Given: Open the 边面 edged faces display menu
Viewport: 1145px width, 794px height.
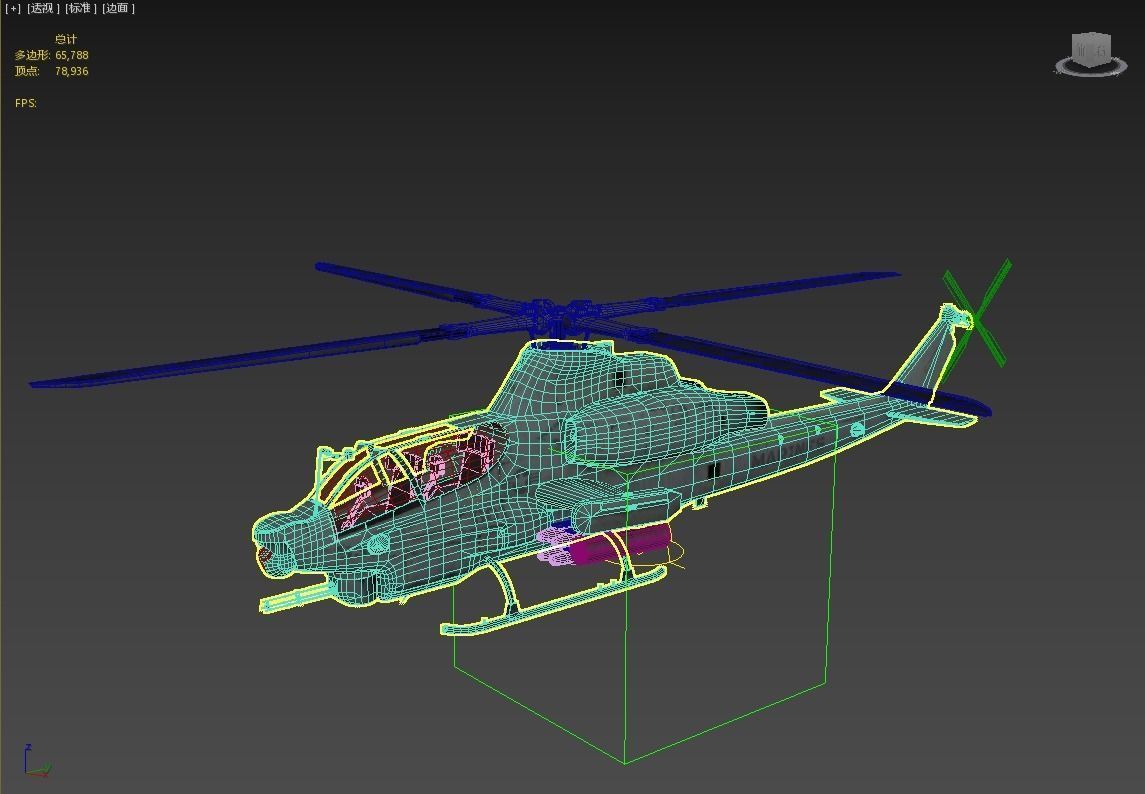Looking at the screenshot, I should click(118, 9).
